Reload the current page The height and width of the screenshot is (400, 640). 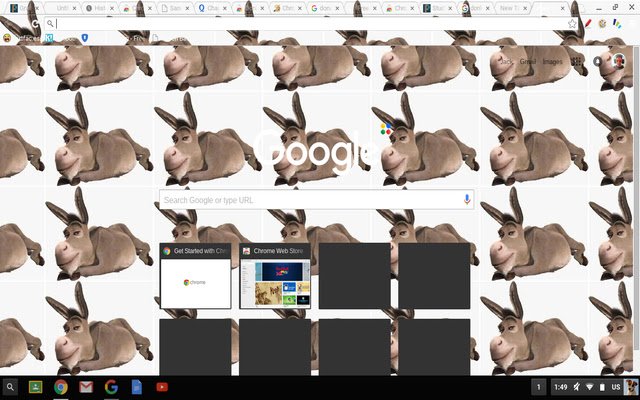pos(36,24)
